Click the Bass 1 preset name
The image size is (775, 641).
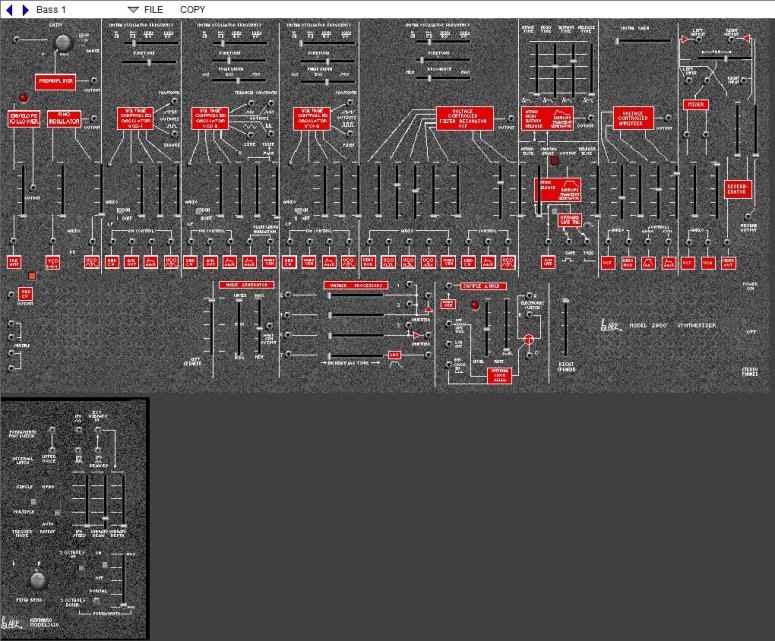click(51, 9)
